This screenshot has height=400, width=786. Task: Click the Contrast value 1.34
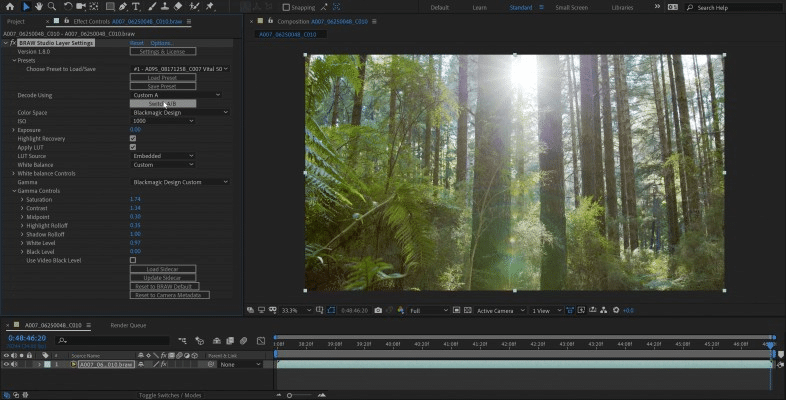click(x=135, y=207)
